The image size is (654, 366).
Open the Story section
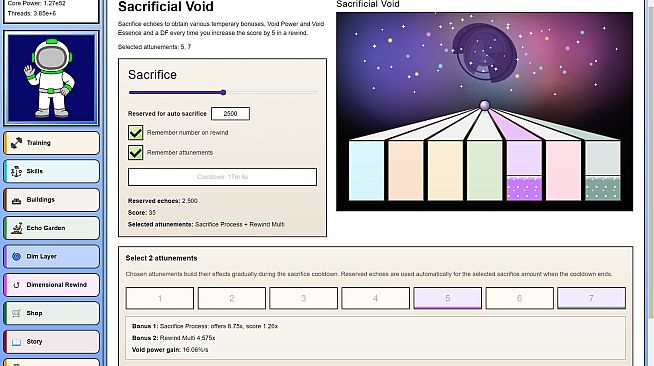(x=52, y=341)
